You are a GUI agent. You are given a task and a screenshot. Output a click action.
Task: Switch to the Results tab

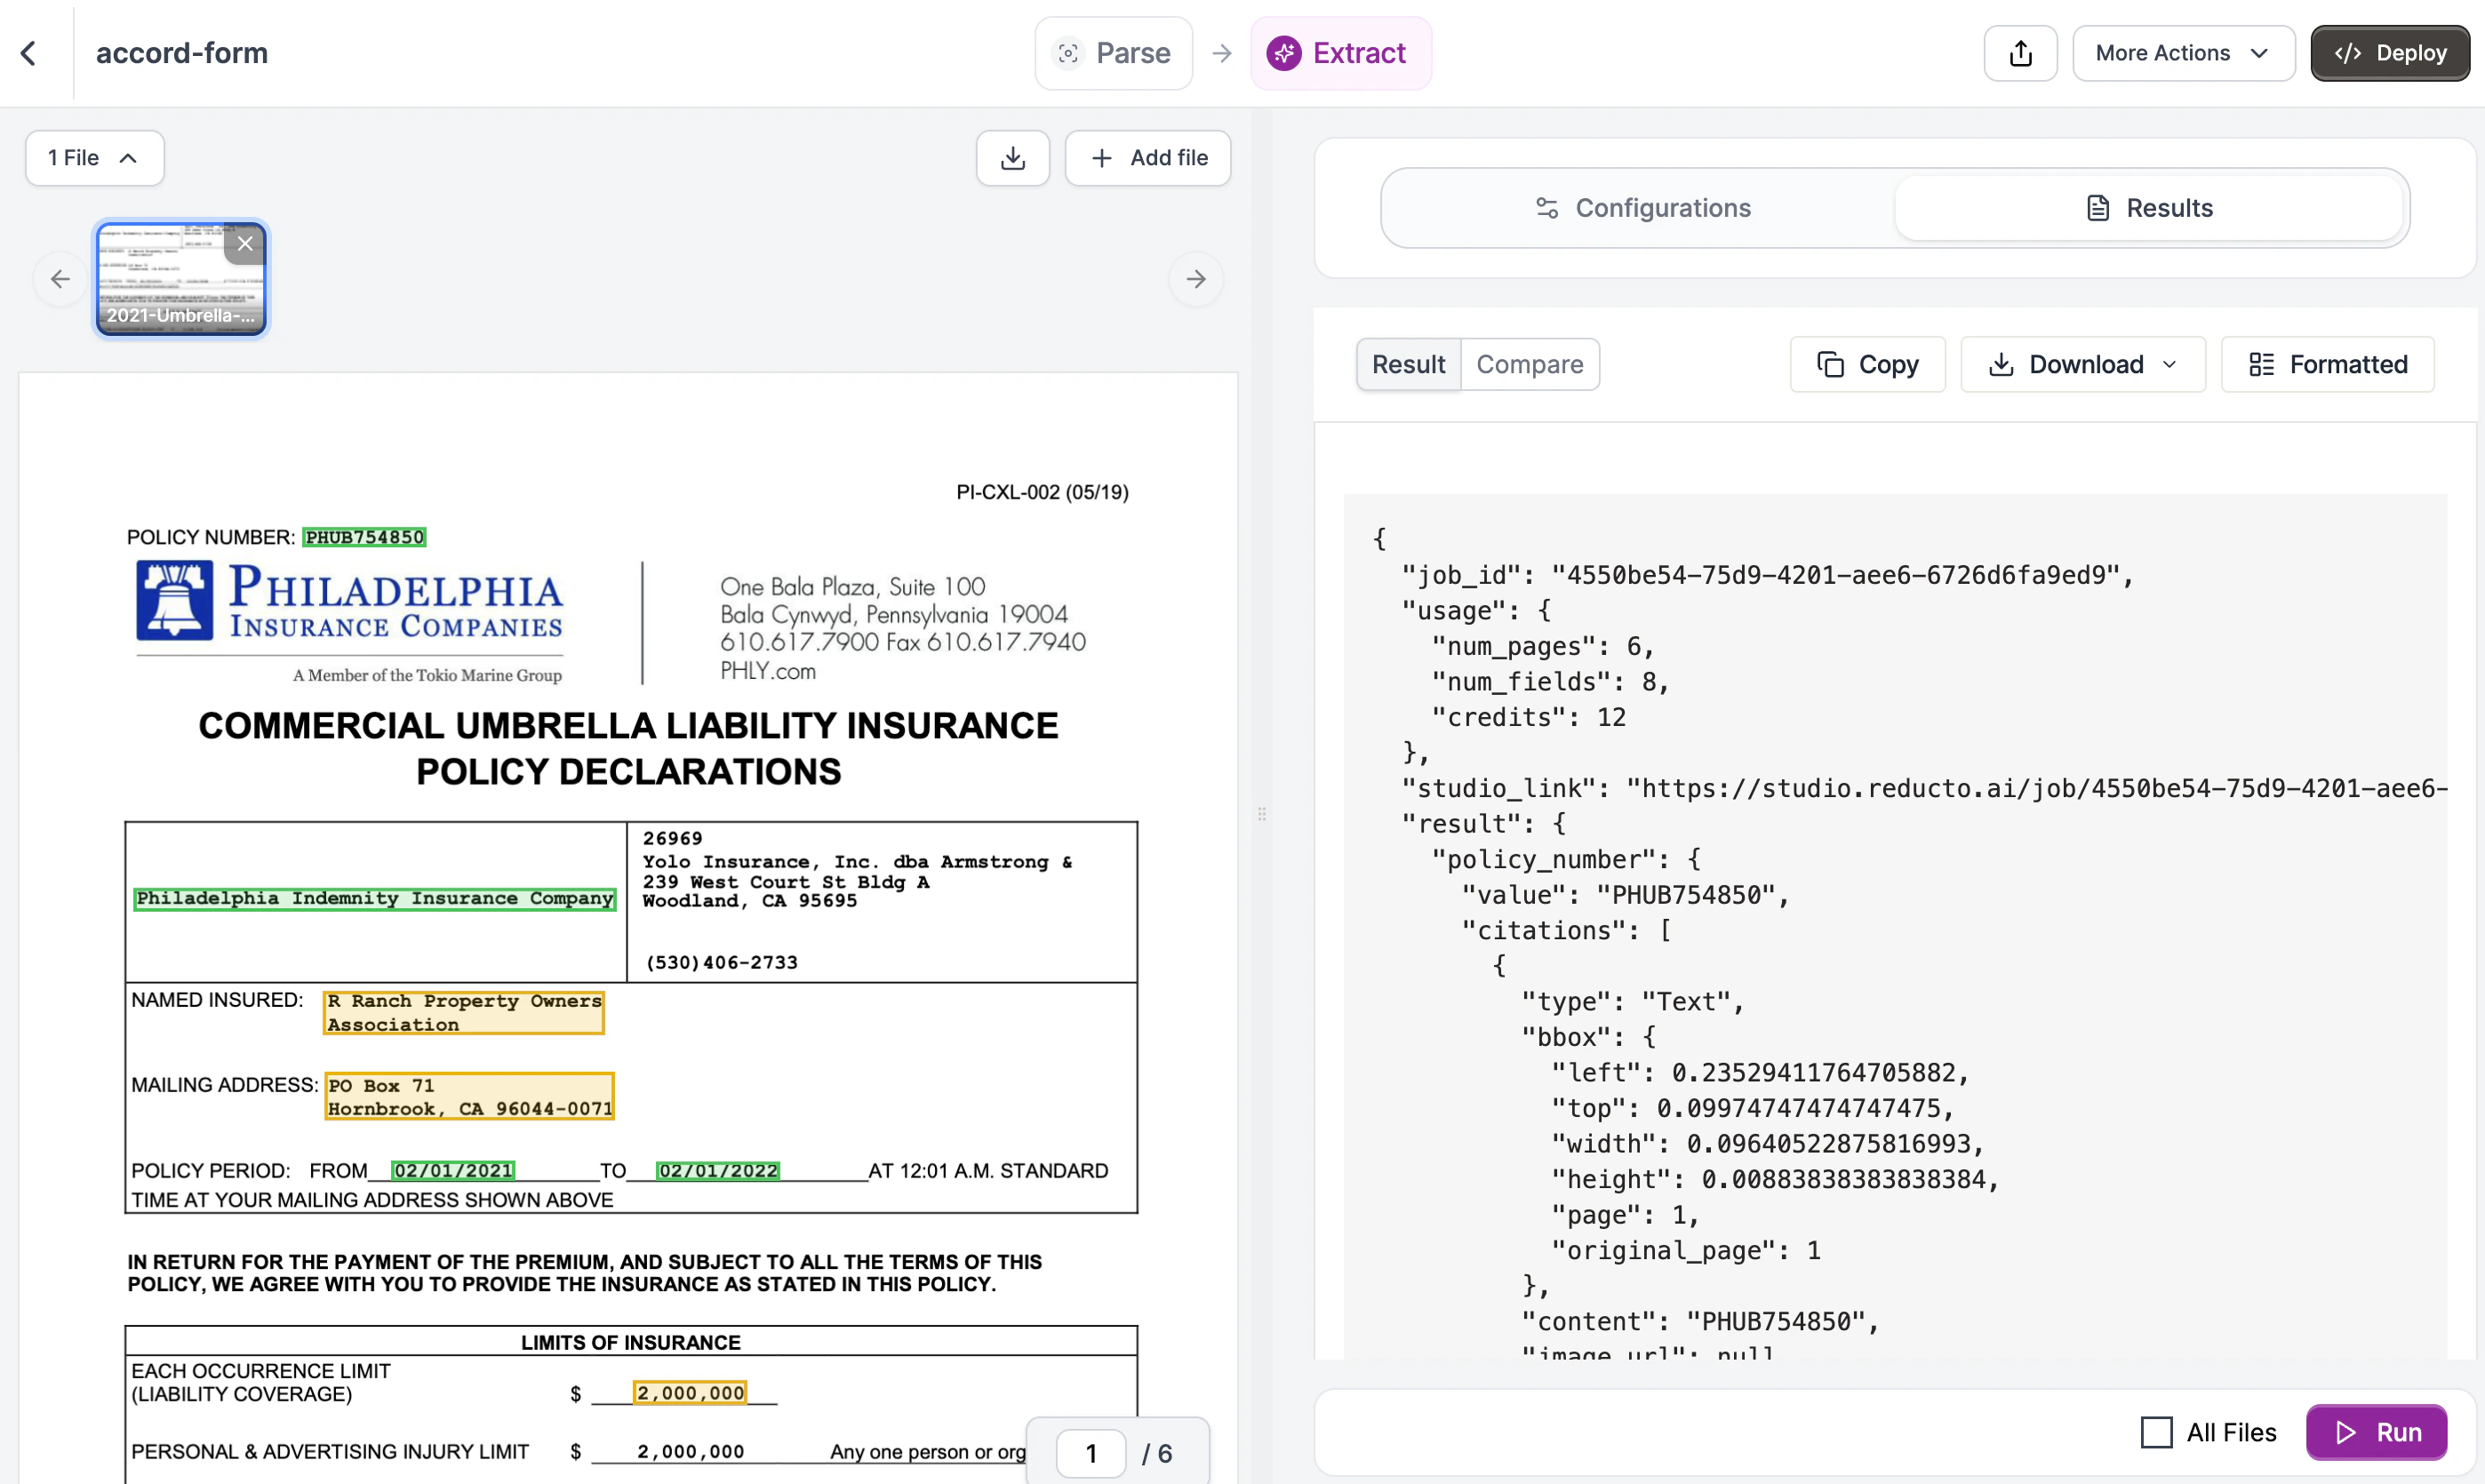pos(2148,208)
